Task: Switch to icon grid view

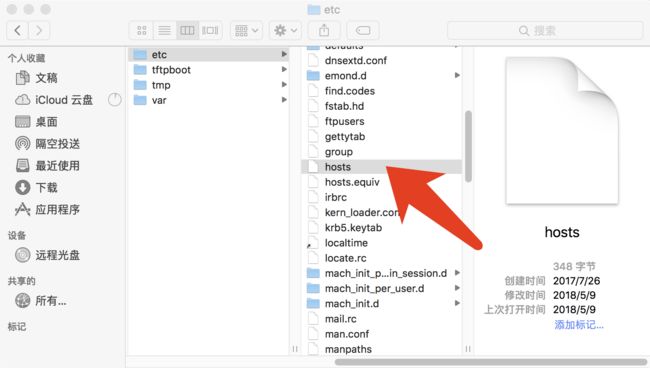Action: pos(142,30)
